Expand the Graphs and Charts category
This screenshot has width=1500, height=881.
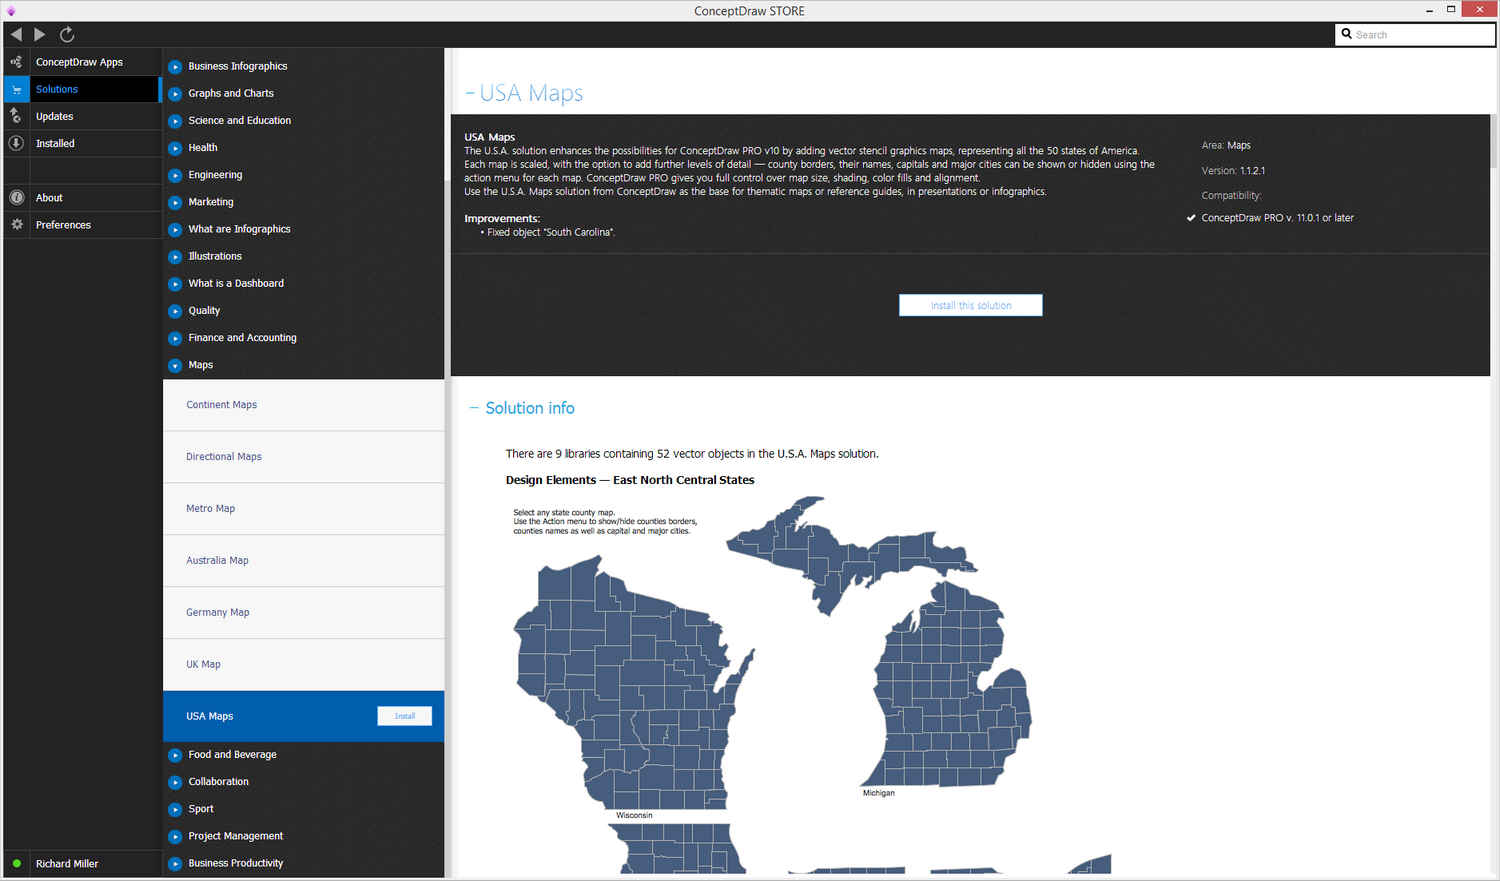coord(175,94)
